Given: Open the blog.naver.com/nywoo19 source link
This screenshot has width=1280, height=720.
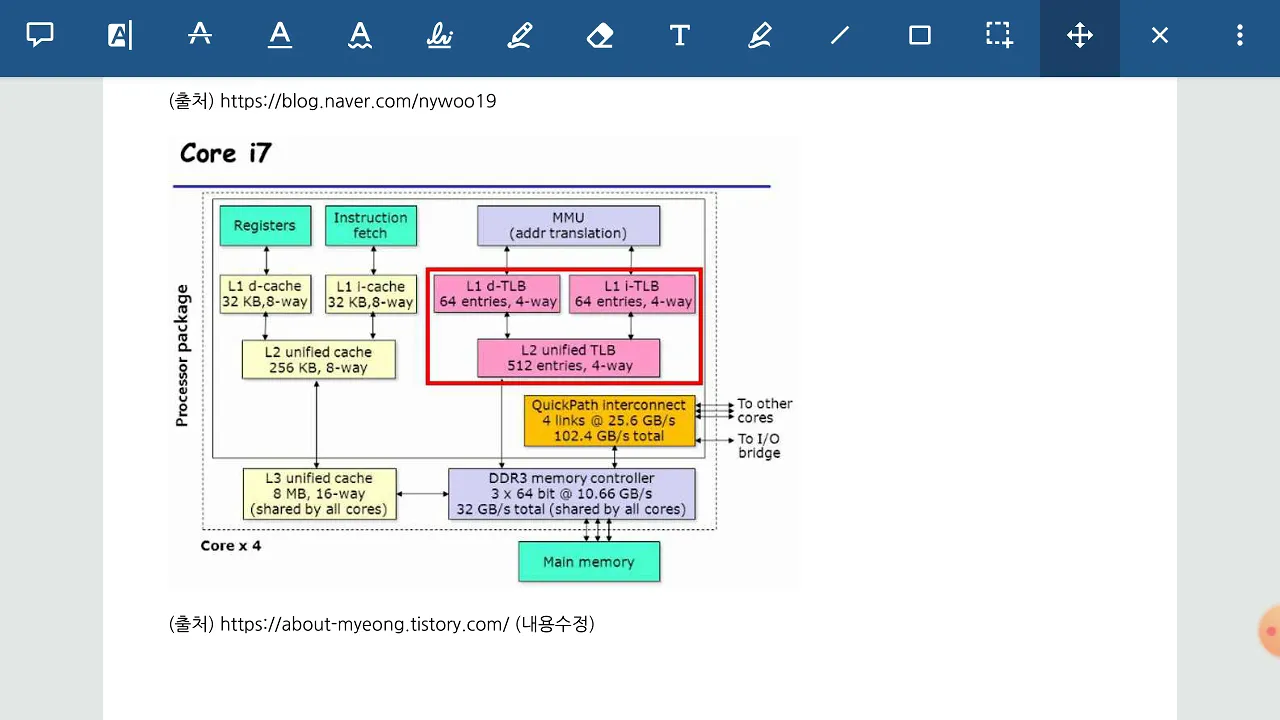Looking at the screenshot, I should point(358,101).
